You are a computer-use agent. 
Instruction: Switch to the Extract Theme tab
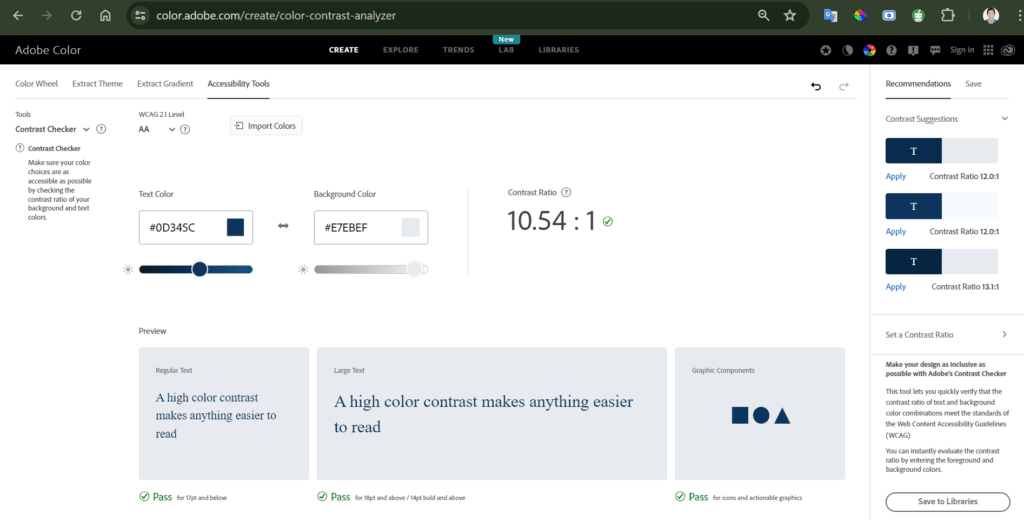tap(97, 84)
